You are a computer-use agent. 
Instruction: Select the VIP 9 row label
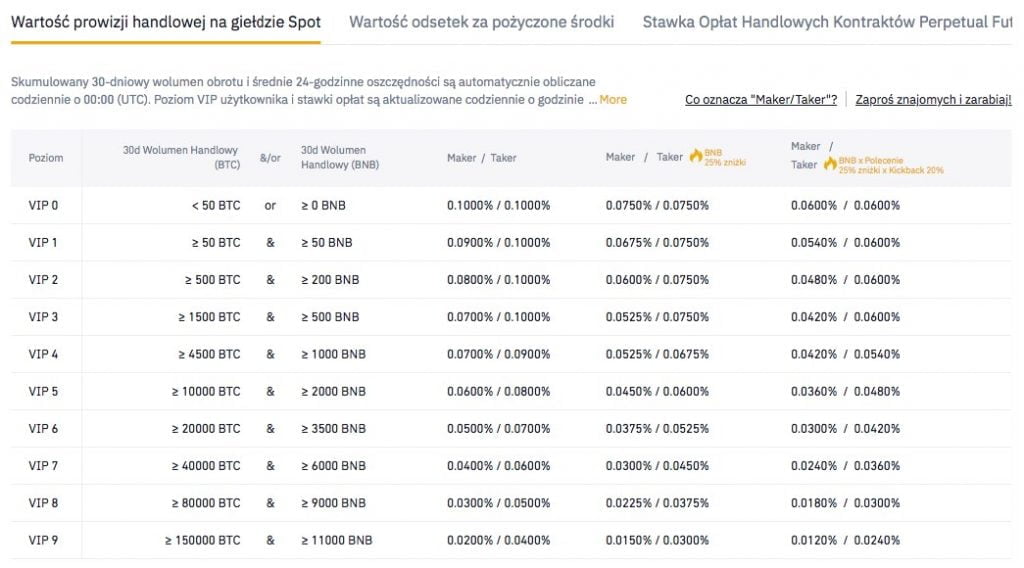coord(43,540)
